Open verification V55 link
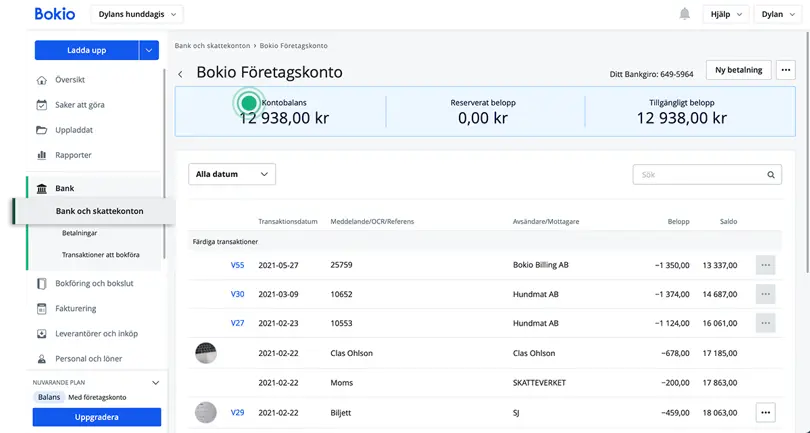The height and width of the screenshot is (433, 810). [x=238, y=265]
